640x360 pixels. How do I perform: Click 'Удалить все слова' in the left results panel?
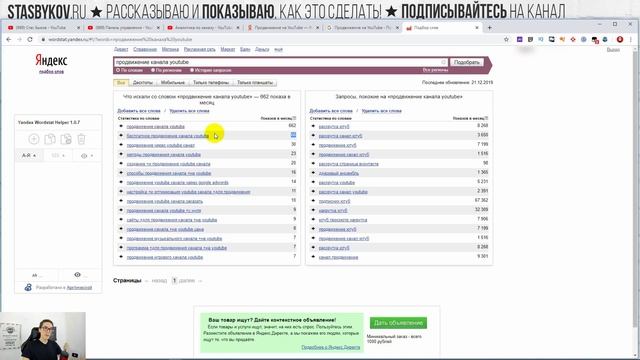pos(189,111)
